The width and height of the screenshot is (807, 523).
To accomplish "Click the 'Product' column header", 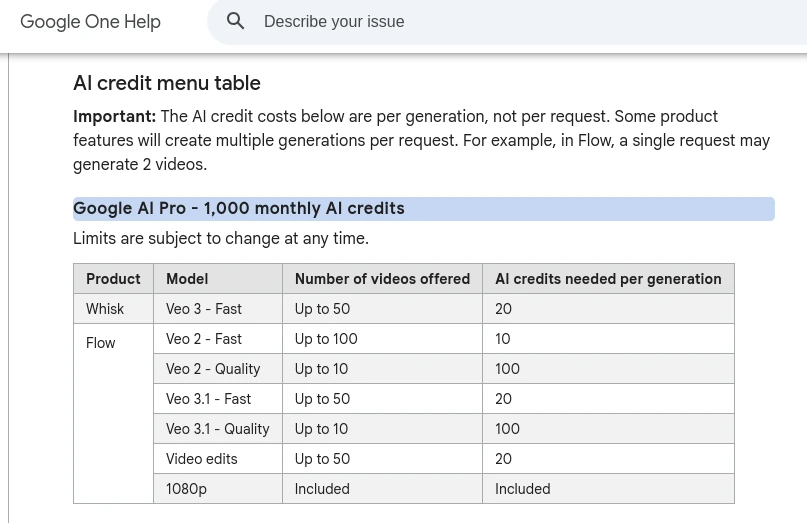I will [113, 278].
